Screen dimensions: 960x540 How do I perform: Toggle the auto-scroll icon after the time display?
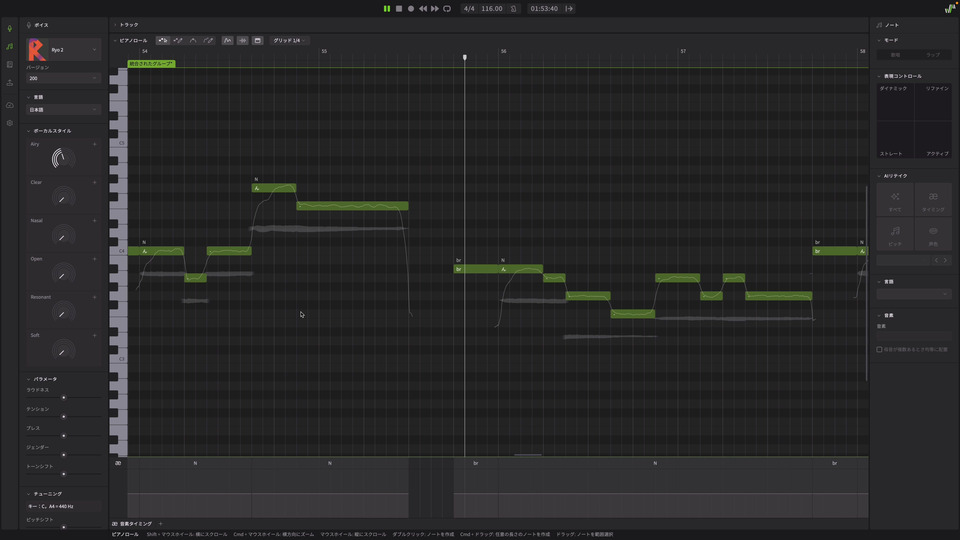point(569,9)
